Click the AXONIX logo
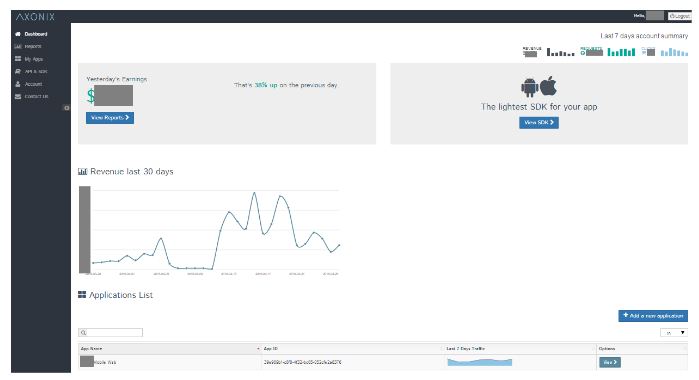Viewport: 699px width, 380px height. click(35, 17)
